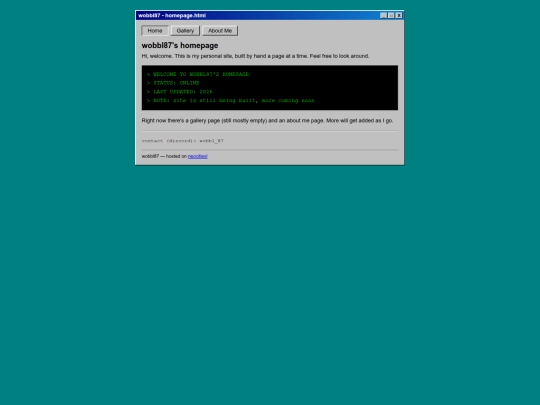This screenshot has width=540, height=405.
Task: Click the 'NOTE: site is still being built' line
Action: pyautogui.click(x=230, y=101)
